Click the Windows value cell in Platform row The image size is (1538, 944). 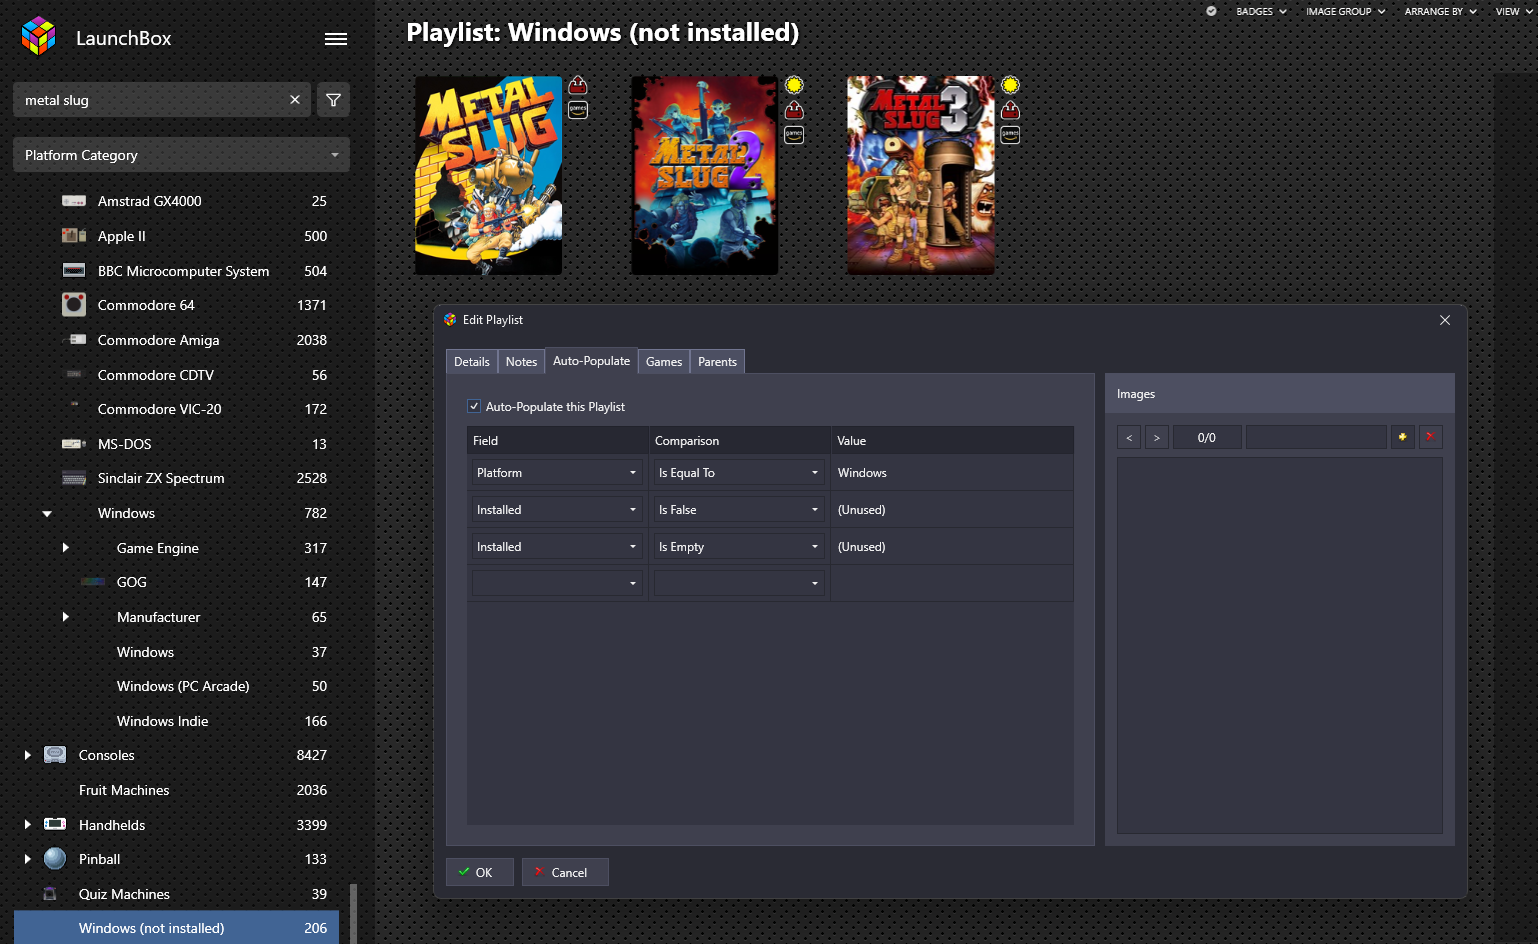pyautogui.click(x=951, y=472)
